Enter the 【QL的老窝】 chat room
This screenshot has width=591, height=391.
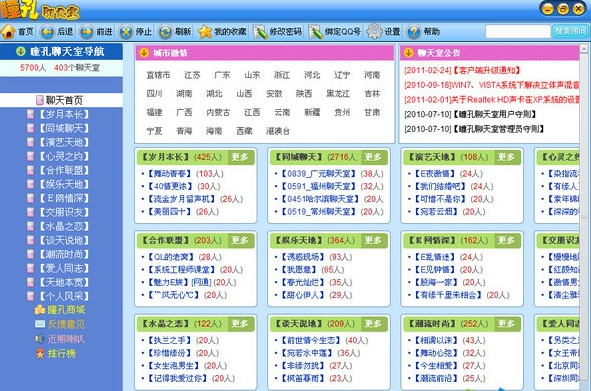click(x=171, y=257)
